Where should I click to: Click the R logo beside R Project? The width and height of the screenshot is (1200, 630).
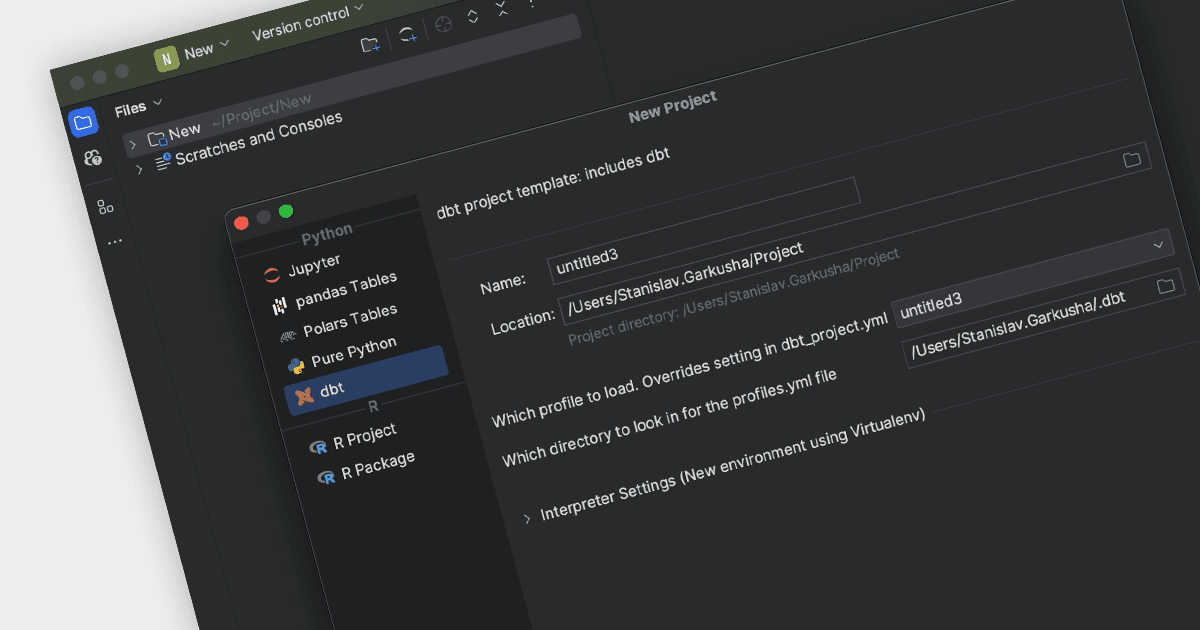pyautogui.click(x=318, y=449)
